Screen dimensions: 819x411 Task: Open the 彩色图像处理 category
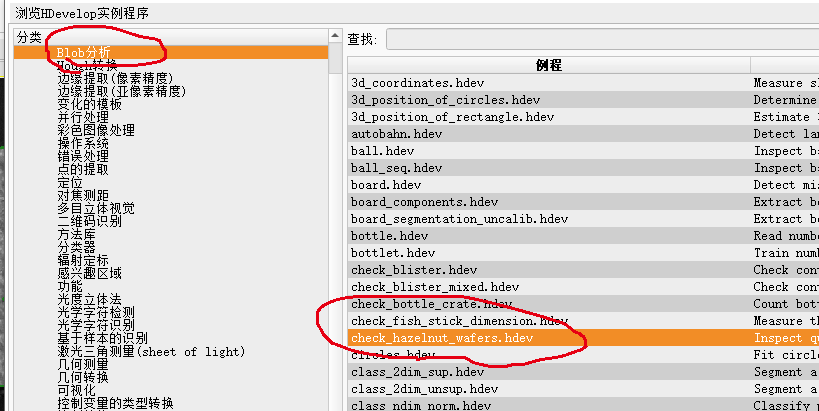point(96,130)
